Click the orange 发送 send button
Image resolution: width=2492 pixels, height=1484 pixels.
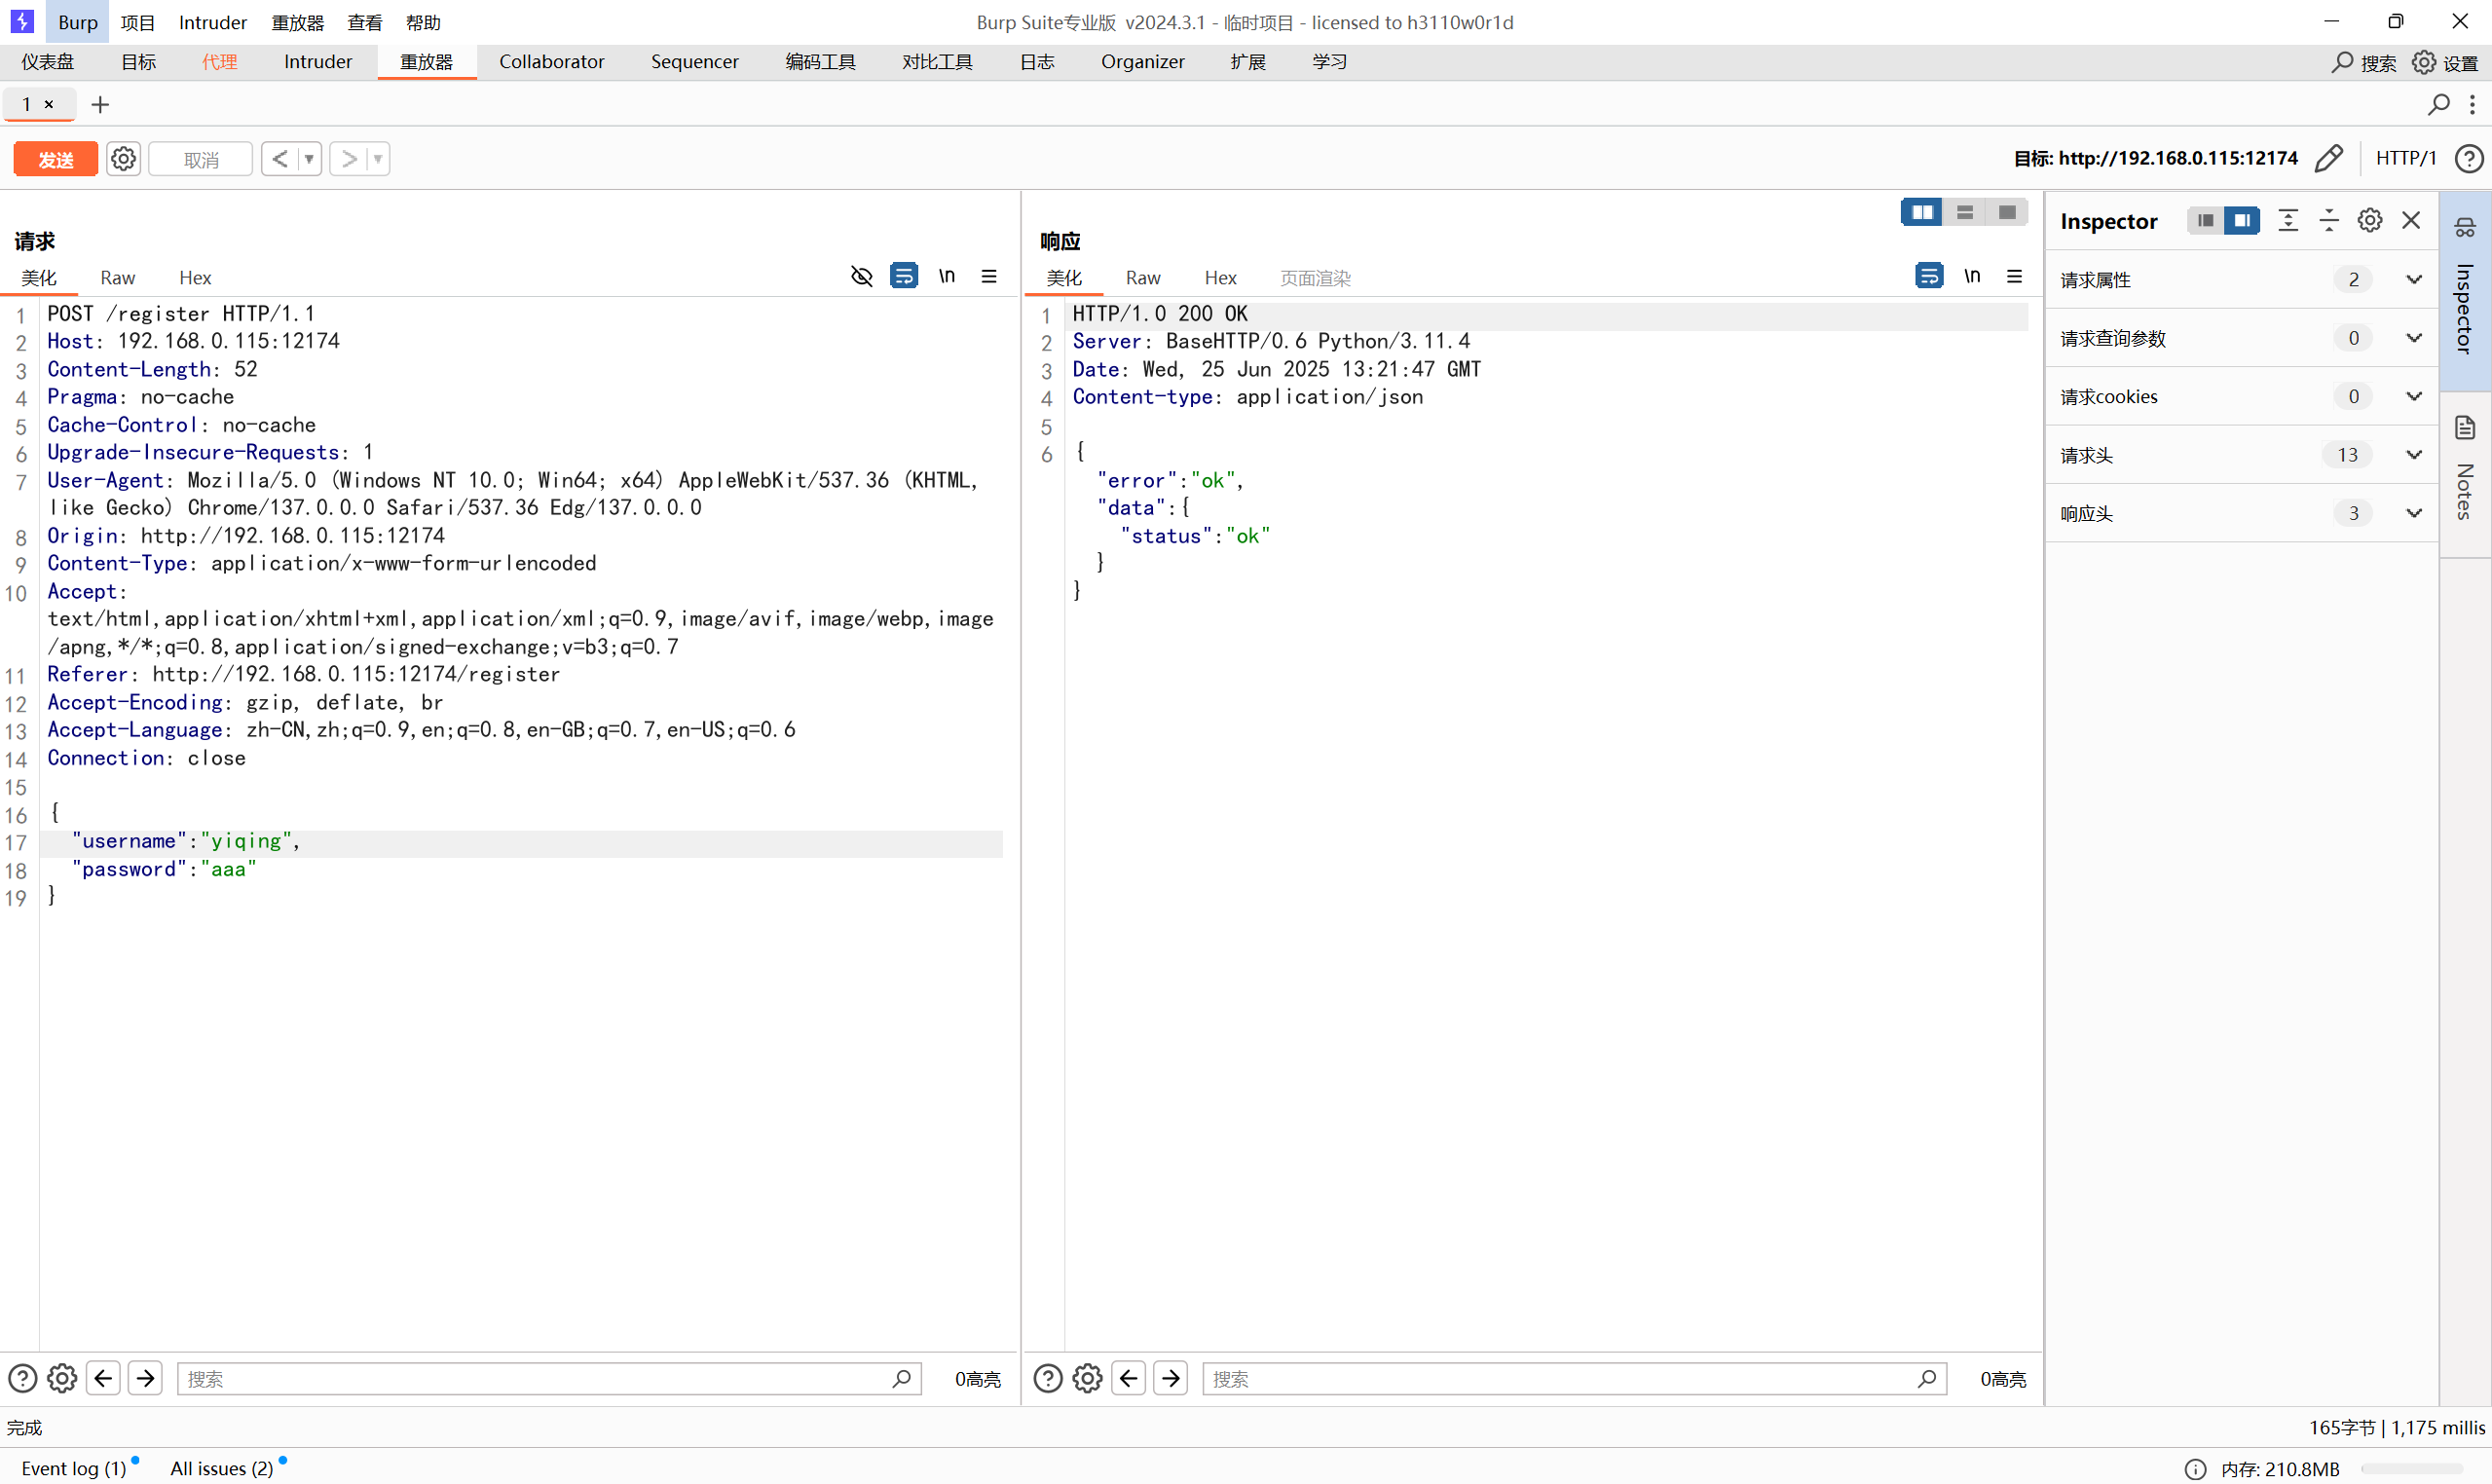pyautogui.click(x=55, y=159)
